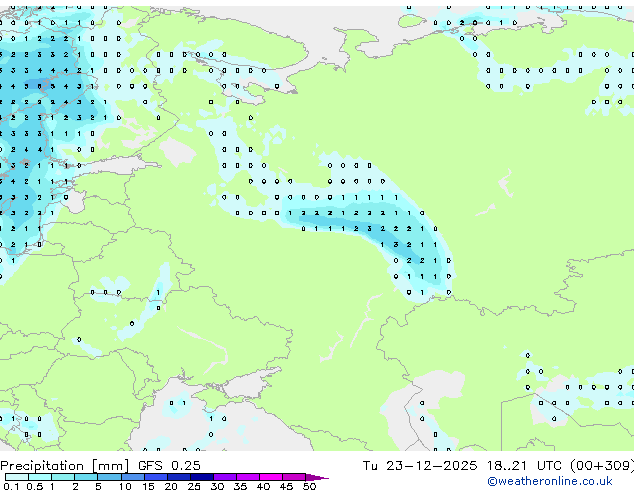Open the weatheronline.co.uk copyright link
This screenshot has height=490, width=634.
tap(550, 481)
